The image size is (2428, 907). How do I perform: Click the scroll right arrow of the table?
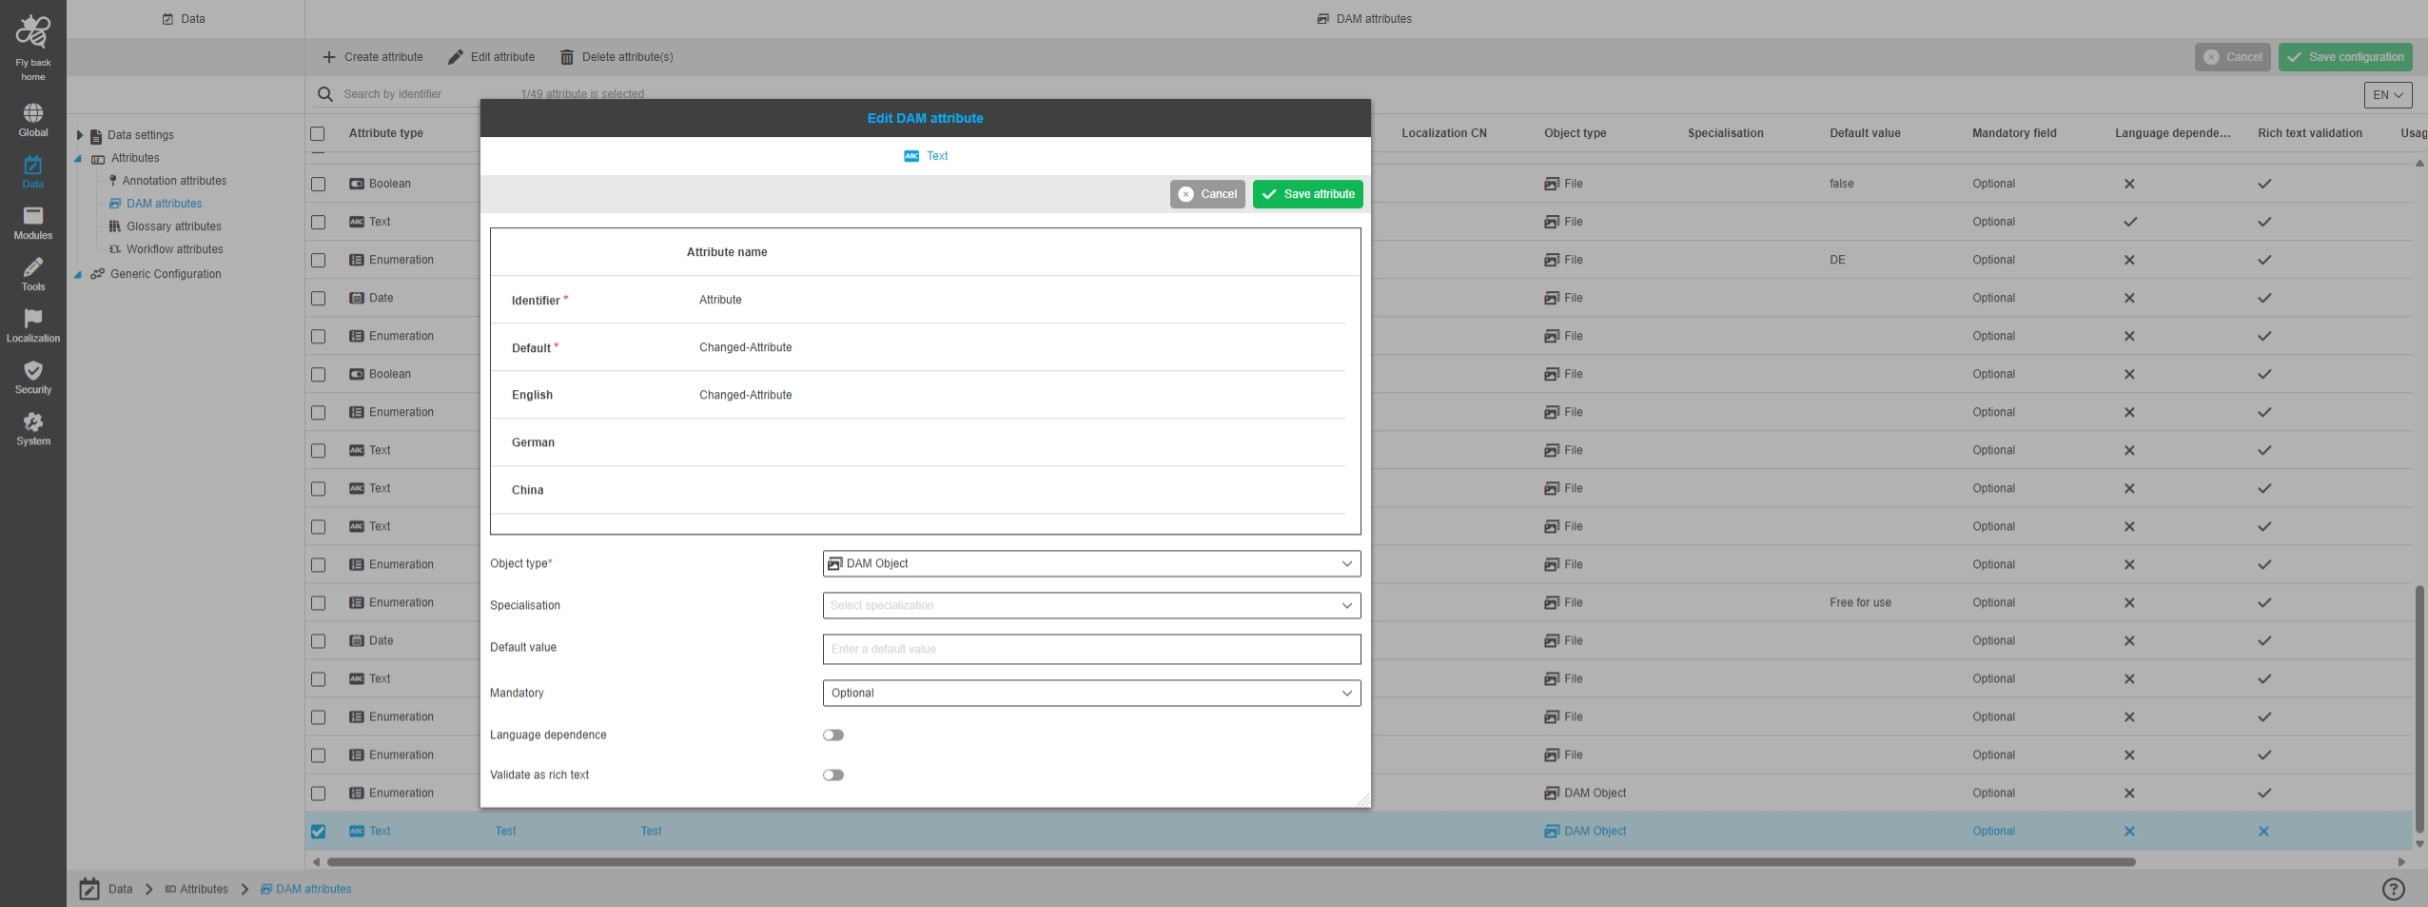[x=2401, y=862]
